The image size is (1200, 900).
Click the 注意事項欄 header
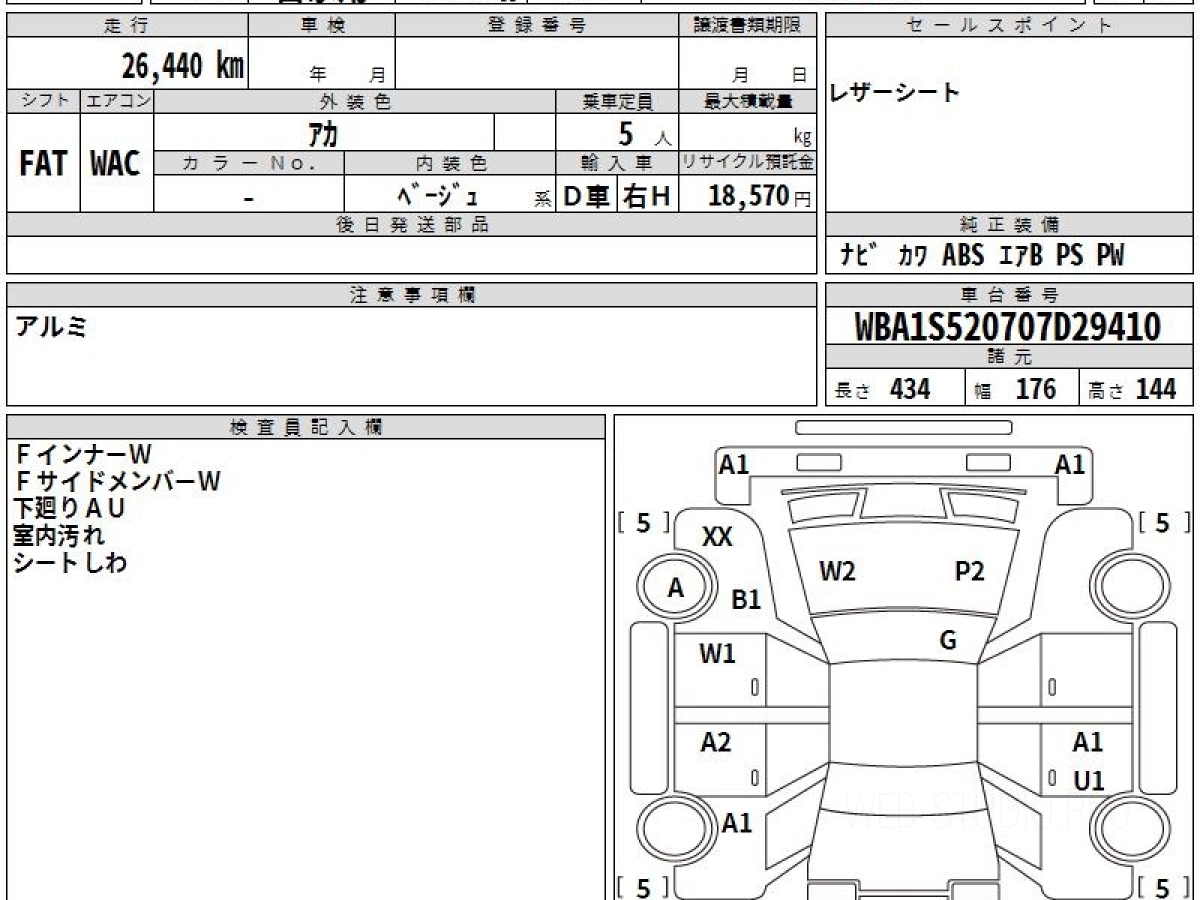pos(412,295)
